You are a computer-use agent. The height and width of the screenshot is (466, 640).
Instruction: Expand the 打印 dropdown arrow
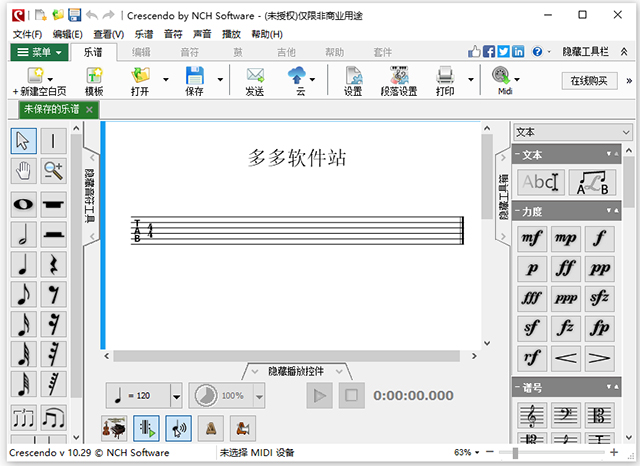pyautogui.click(x=471, y=80)
